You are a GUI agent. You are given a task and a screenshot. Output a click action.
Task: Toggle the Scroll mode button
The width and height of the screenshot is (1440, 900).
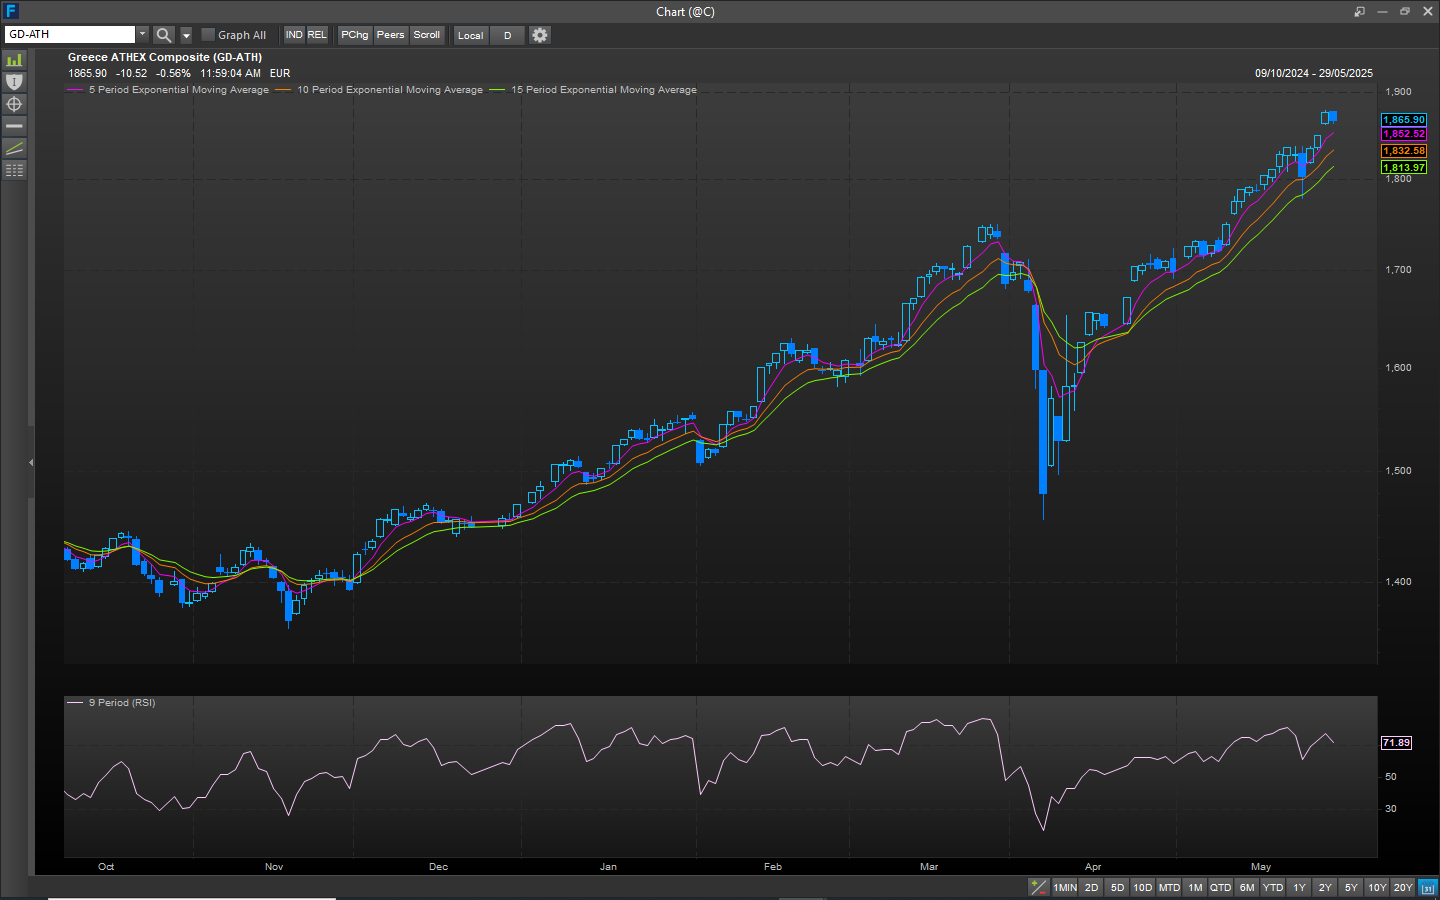pyautogui.click(x=427, y=35)
